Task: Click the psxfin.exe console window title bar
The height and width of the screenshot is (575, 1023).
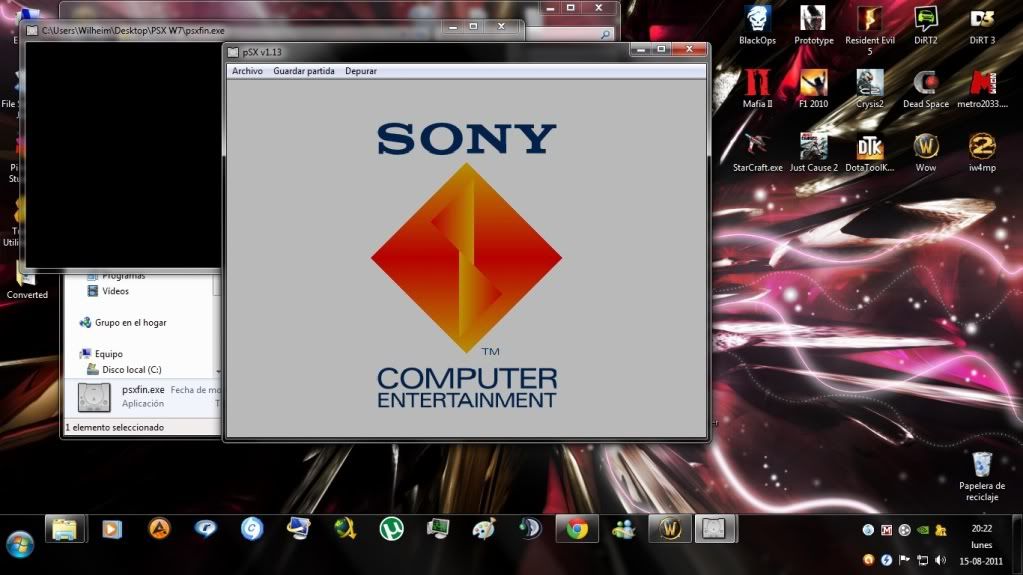Action: point(235,30)
